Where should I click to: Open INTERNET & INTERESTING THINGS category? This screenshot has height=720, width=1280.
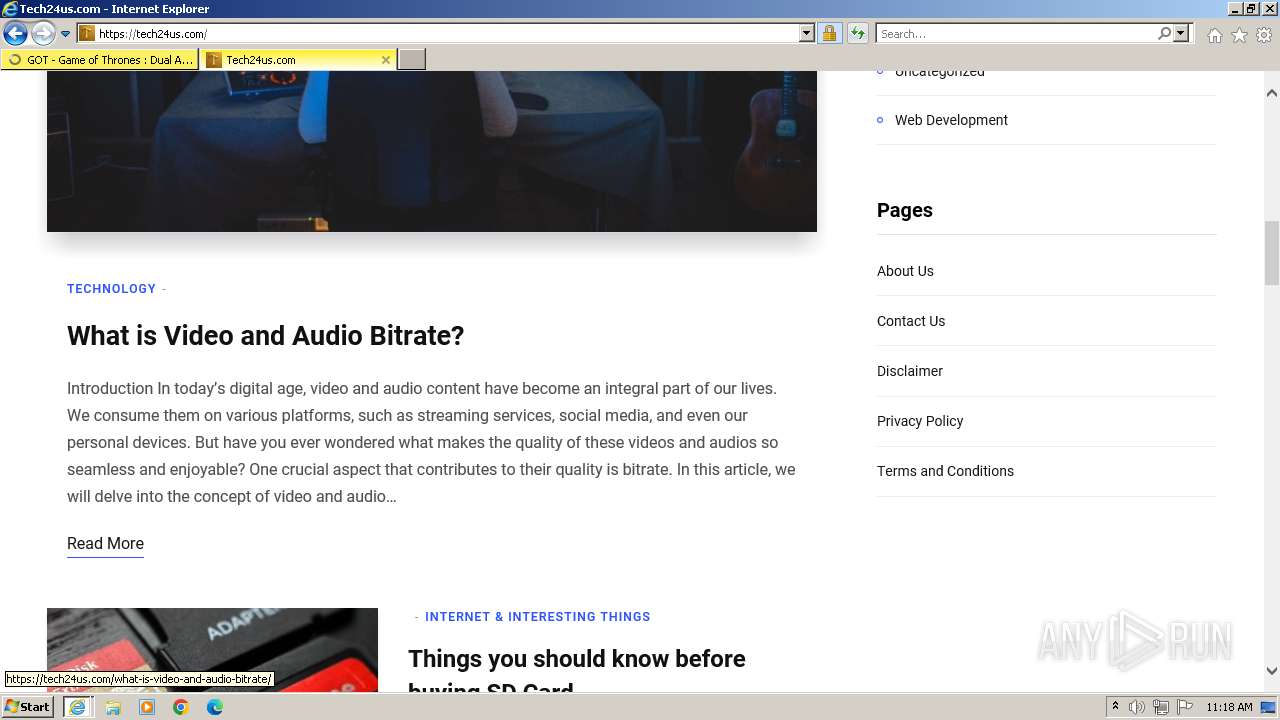(537, 617)
